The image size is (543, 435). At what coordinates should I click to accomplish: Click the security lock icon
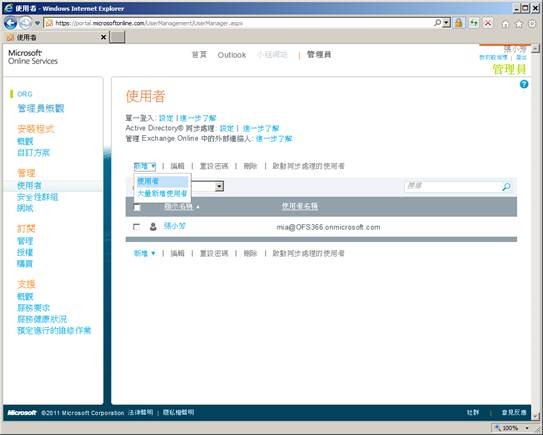click(x=459, y=23)
